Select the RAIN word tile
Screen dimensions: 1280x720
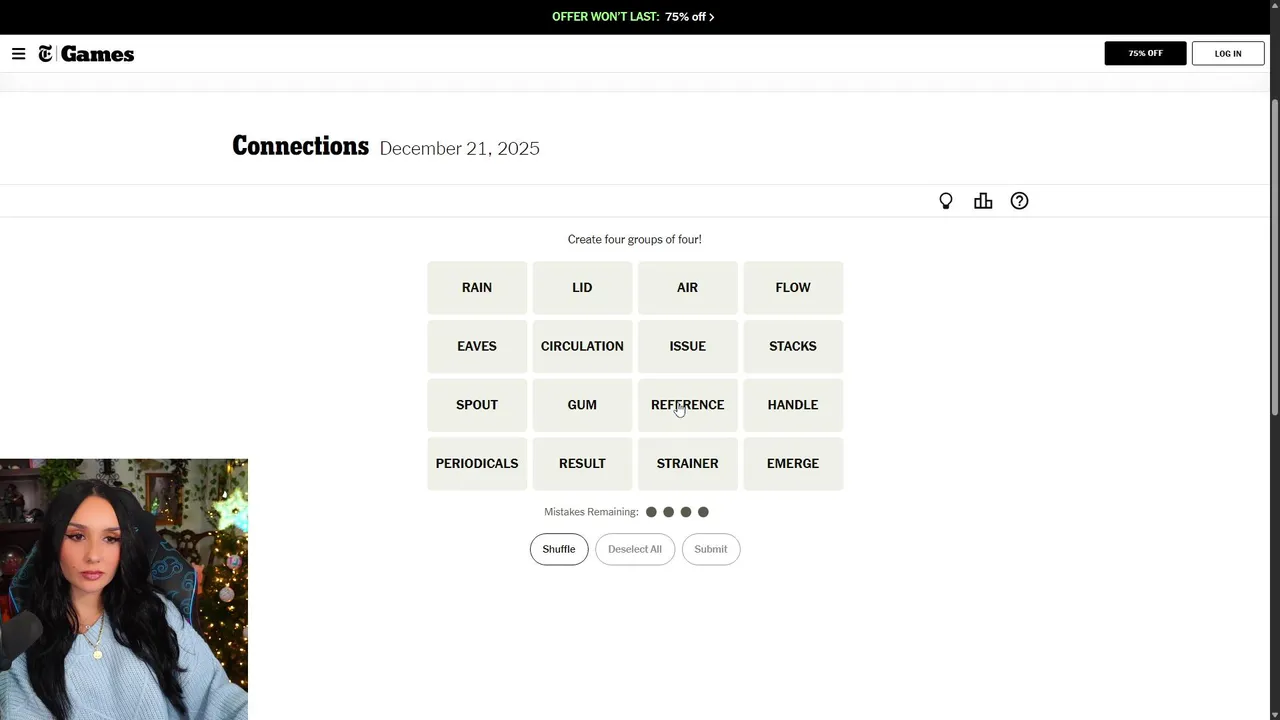(x=477, y=288)
